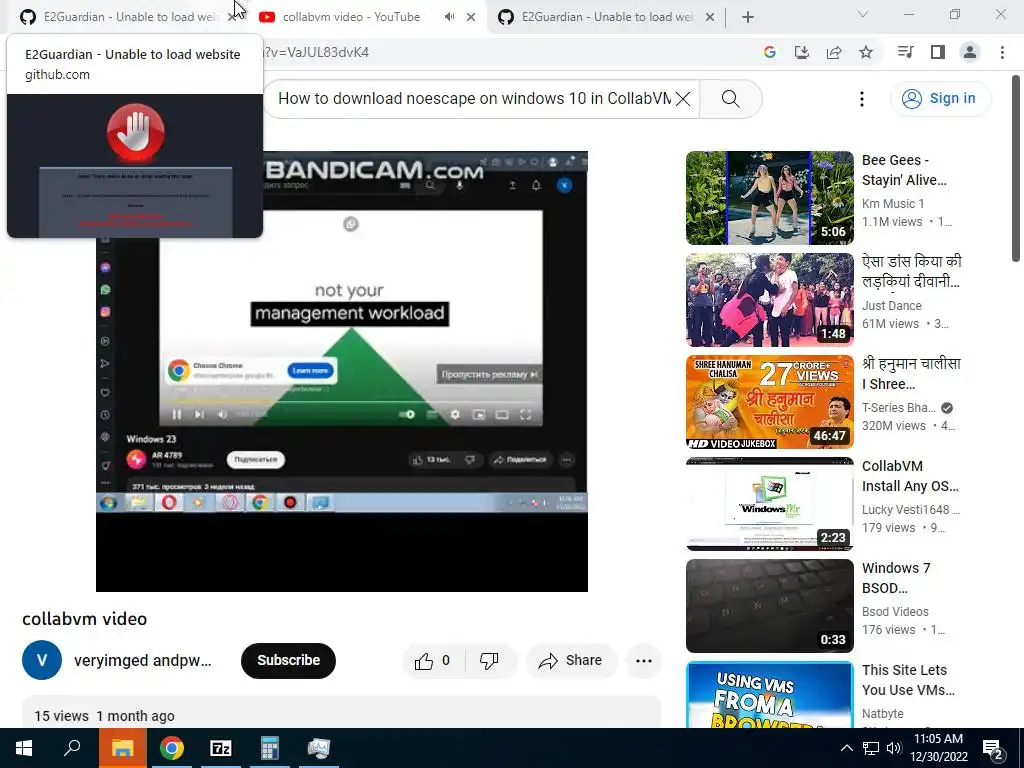Open the Bee Gees Stayin' Alive thumbnail
Viewport: 1024px width, 768px height.
click(769, 198)
